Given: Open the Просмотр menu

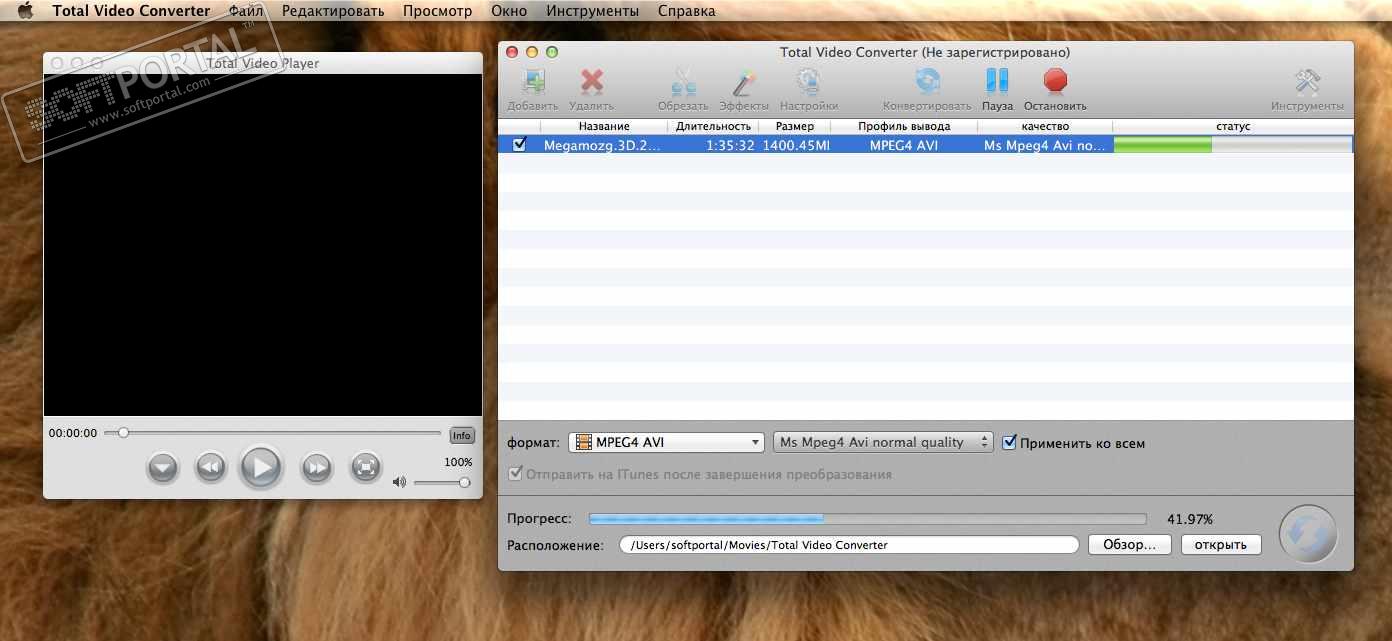Looking at the screenshot, I should pyautogui.click(x=438, y=11).
